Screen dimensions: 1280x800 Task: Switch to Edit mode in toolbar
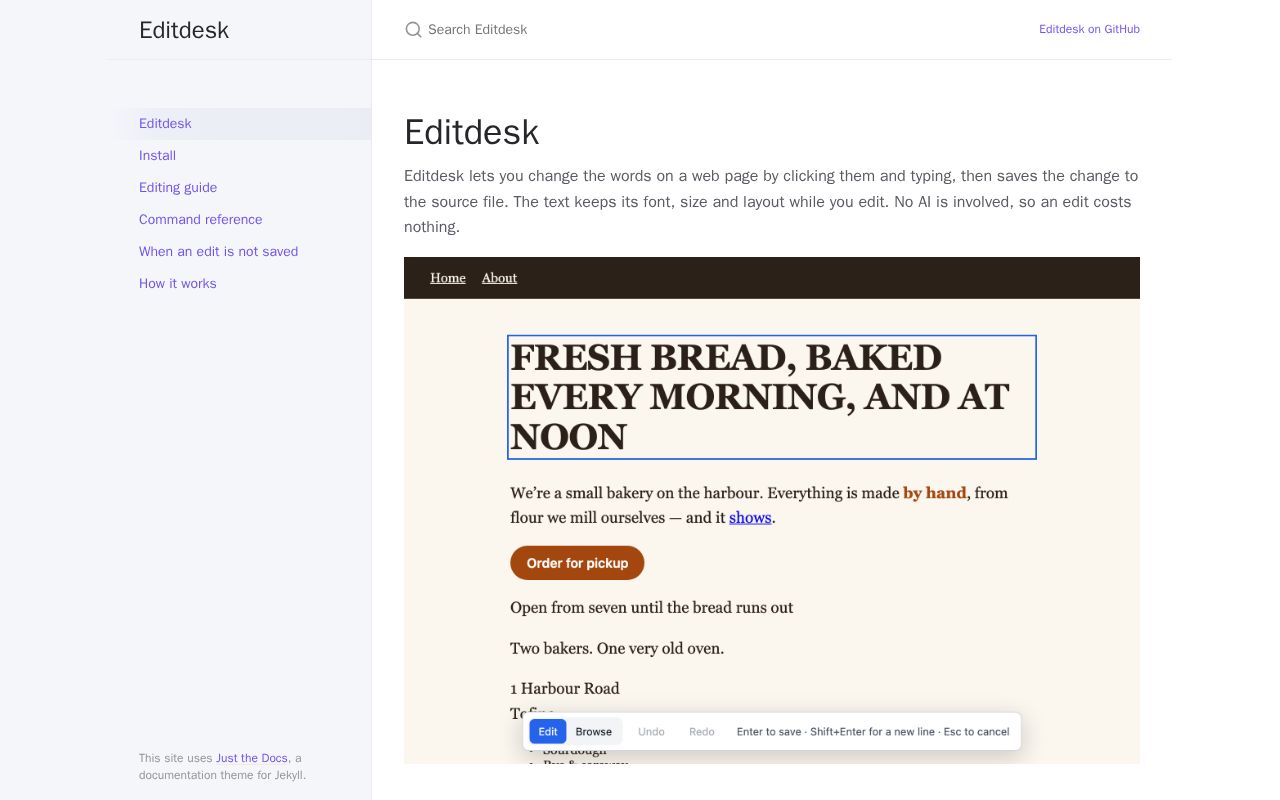pyautogui.click(x=548, y=732)
